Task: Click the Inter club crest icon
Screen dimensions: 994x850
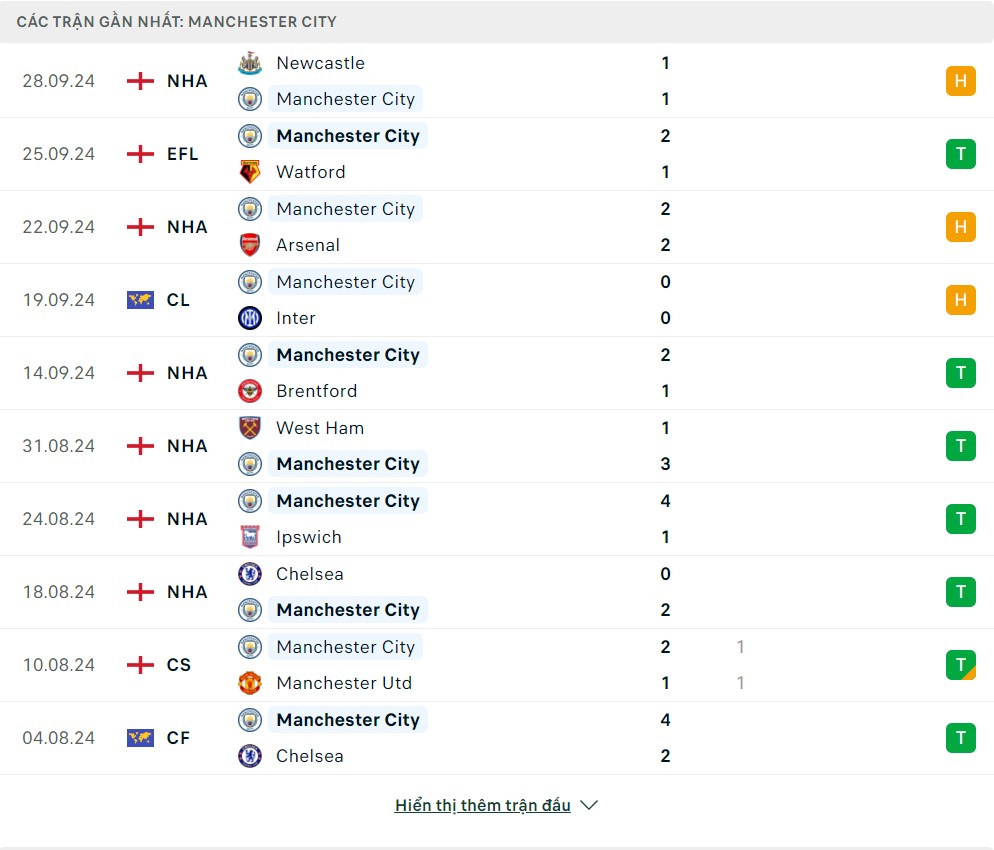Action: pyautogui.click(x=250, y=318)
